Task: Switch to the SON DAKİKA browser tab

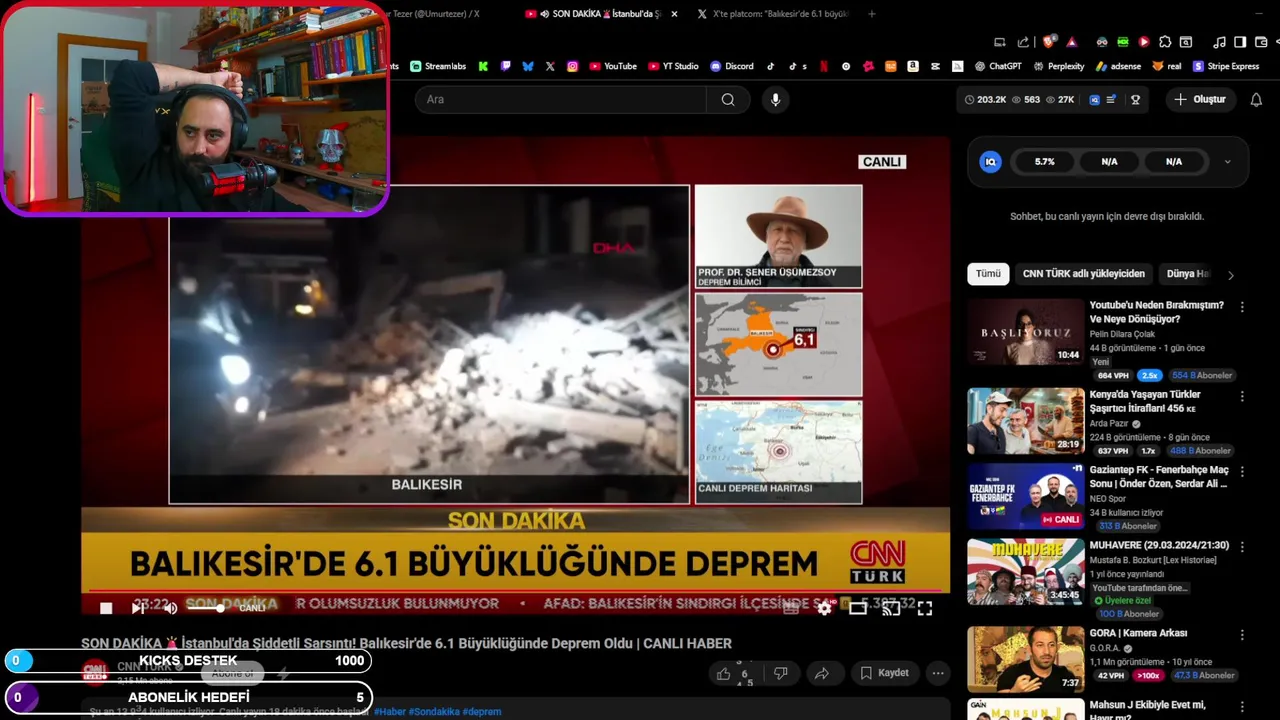Action: pos(600,14)
